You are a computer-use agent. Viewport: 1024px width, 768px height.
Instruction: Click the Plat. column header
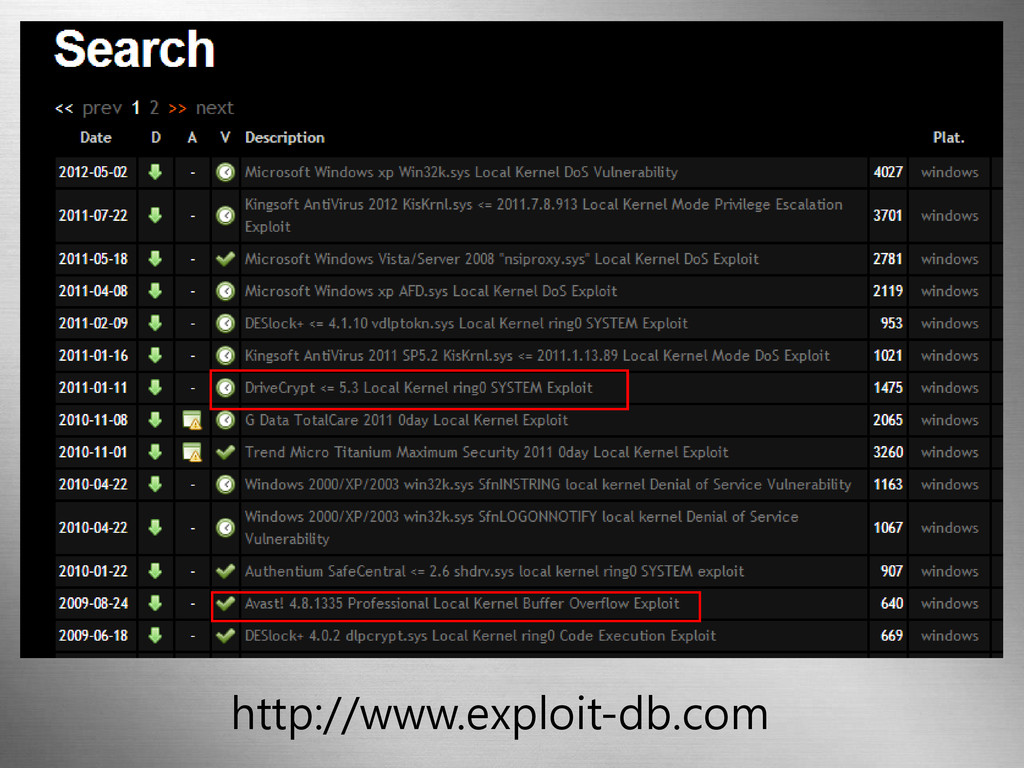click(x=948, y=138)
